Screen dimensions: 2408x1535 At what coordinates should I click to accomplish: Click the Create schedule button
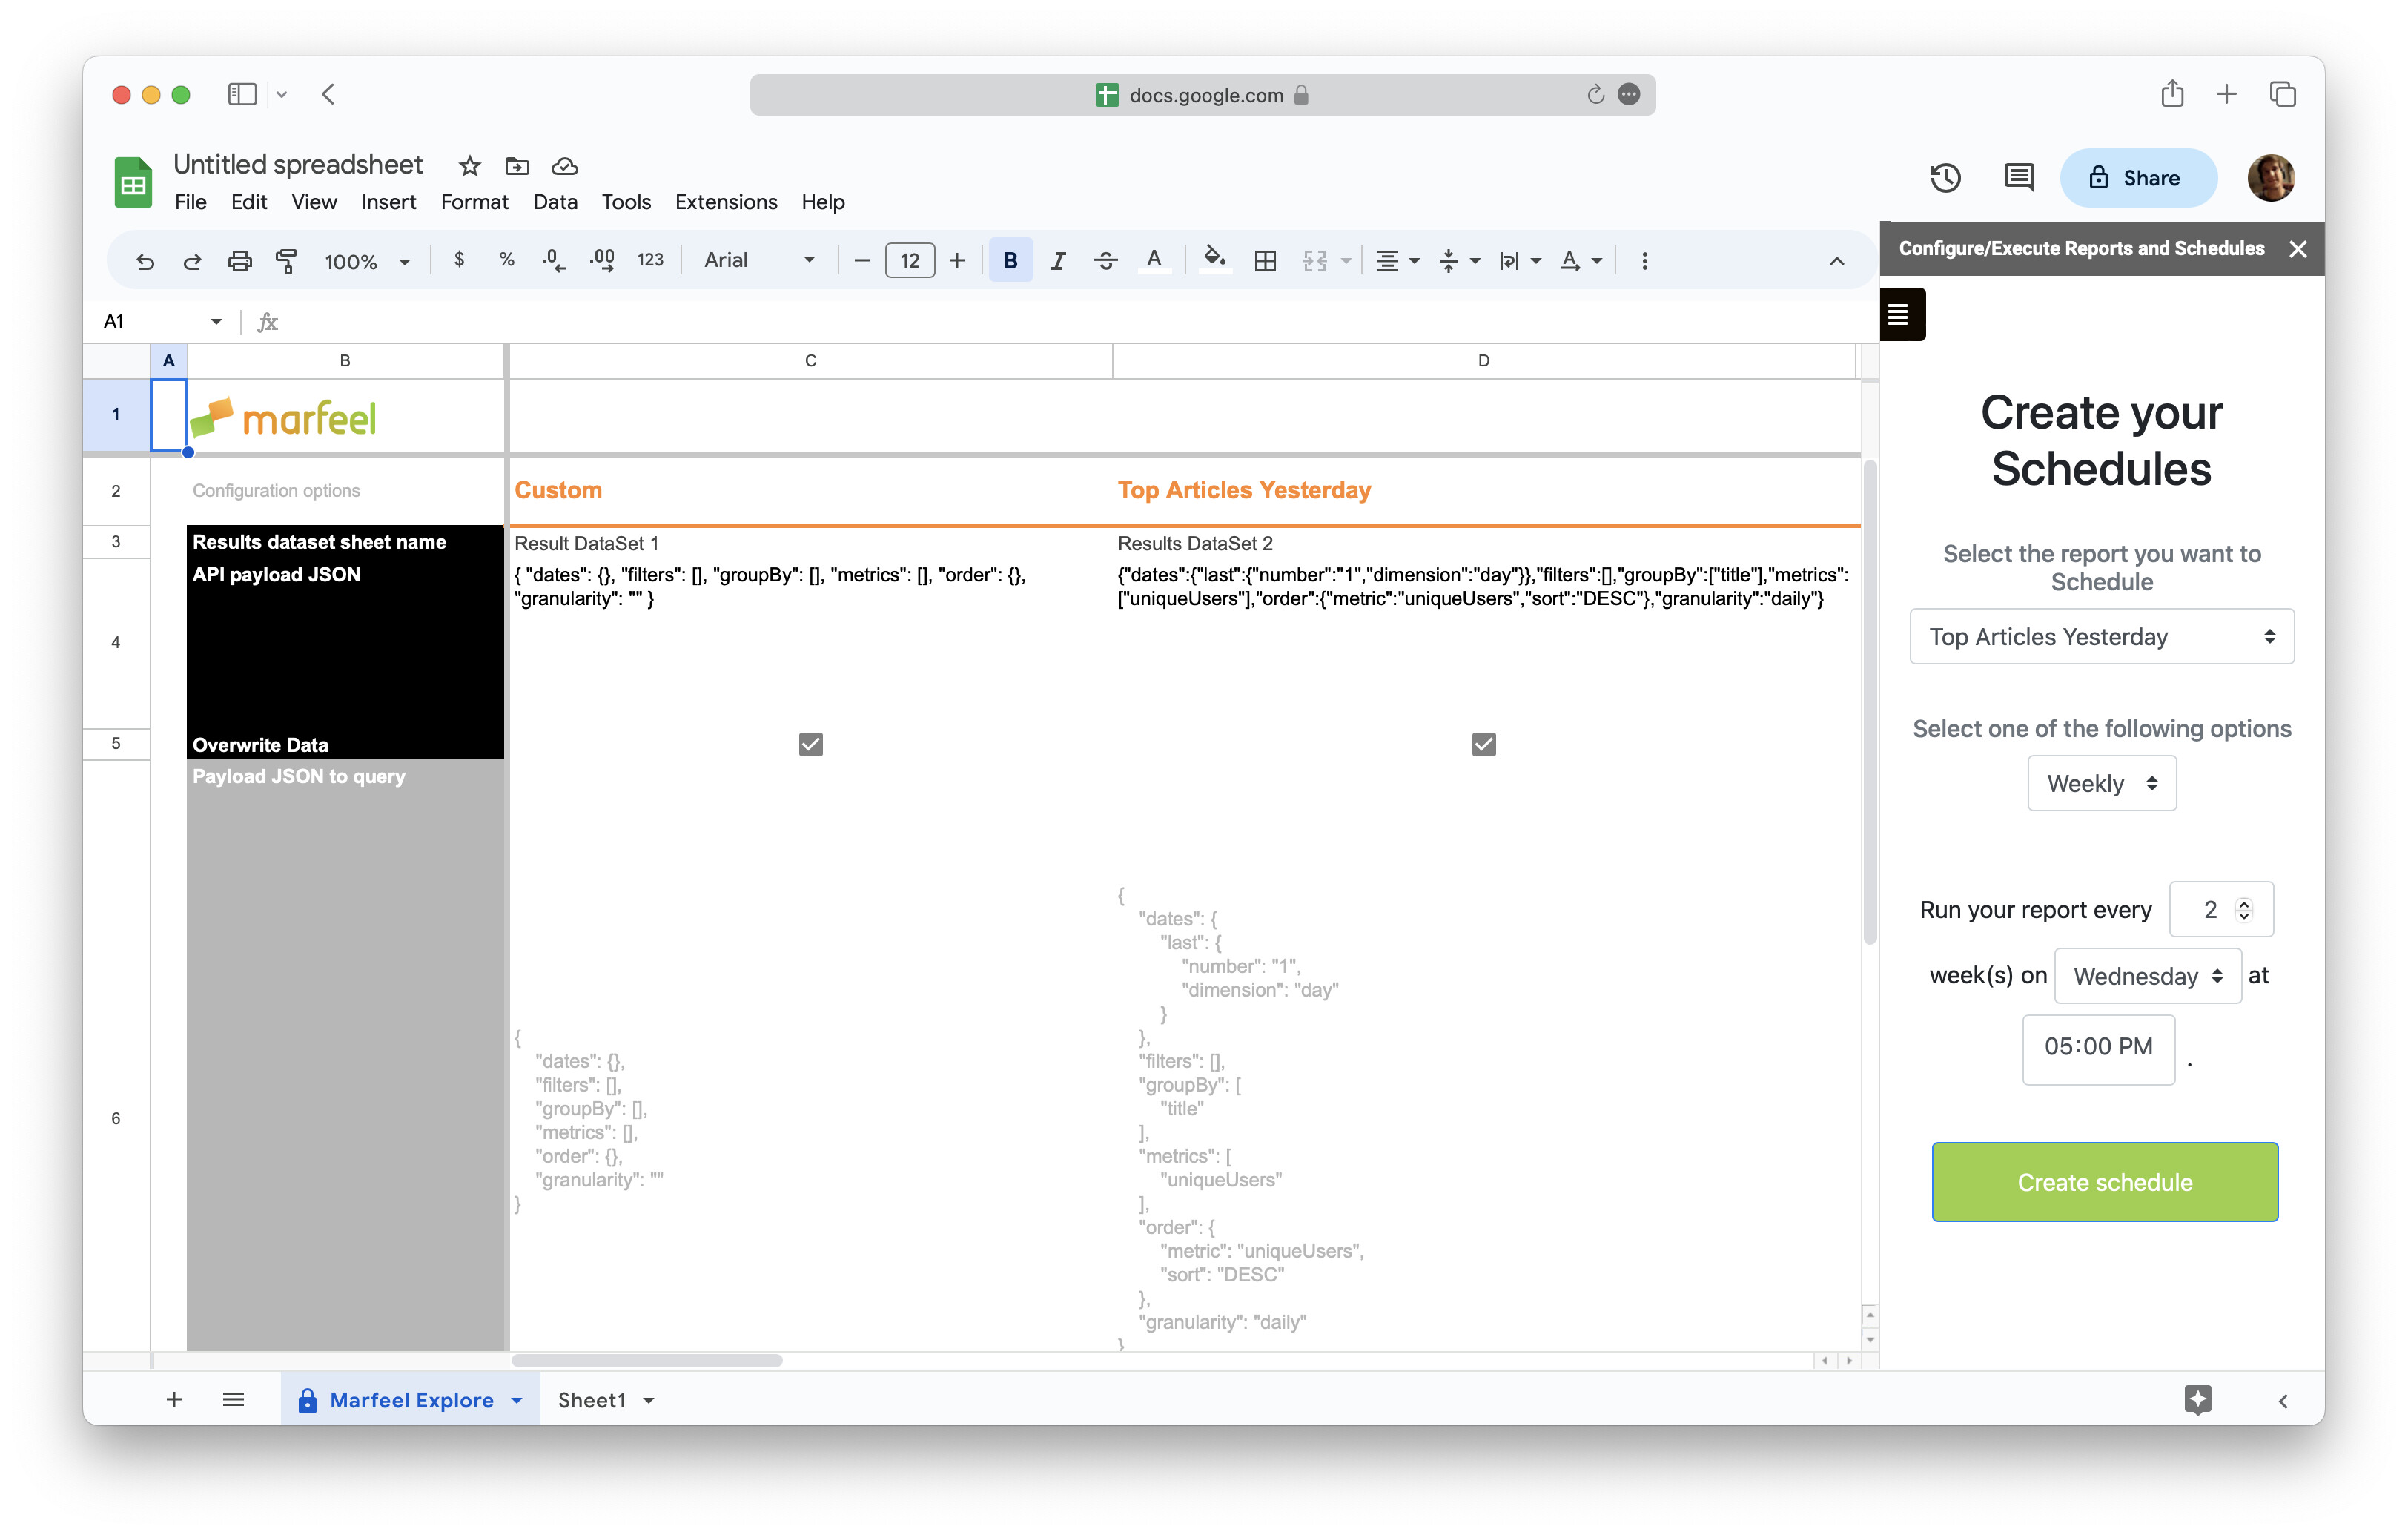[2103, 1181]
